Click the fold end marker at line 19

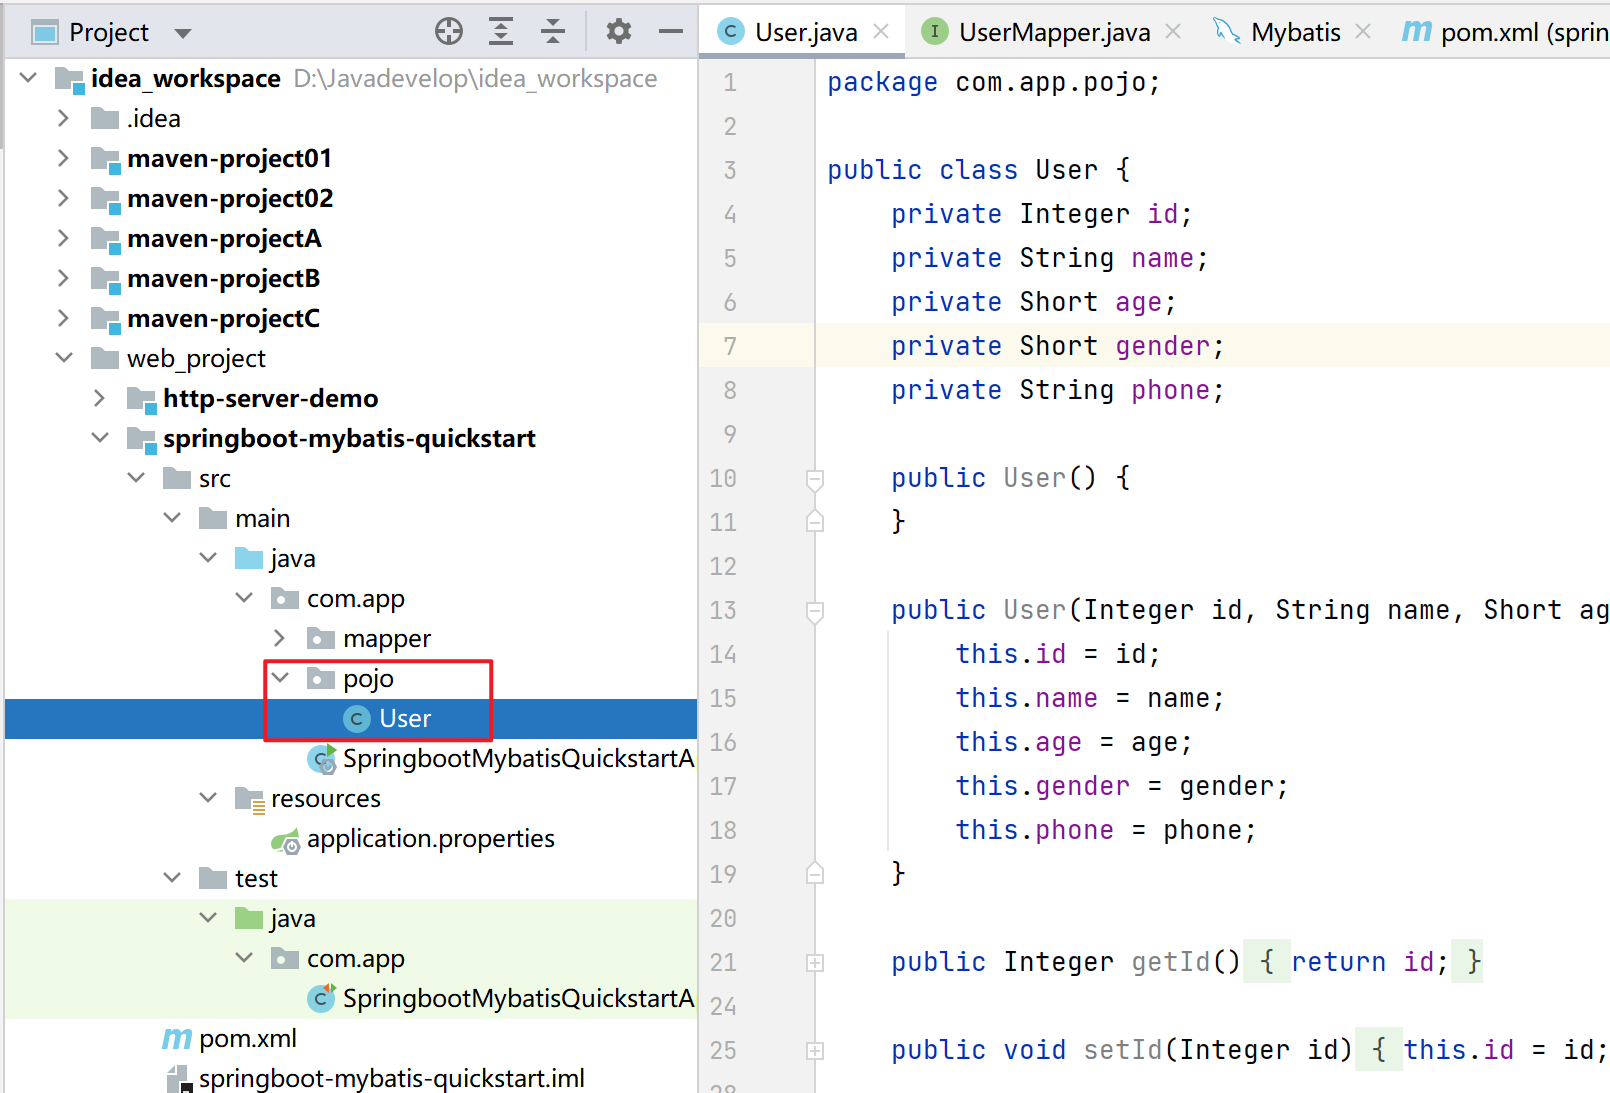815,873
